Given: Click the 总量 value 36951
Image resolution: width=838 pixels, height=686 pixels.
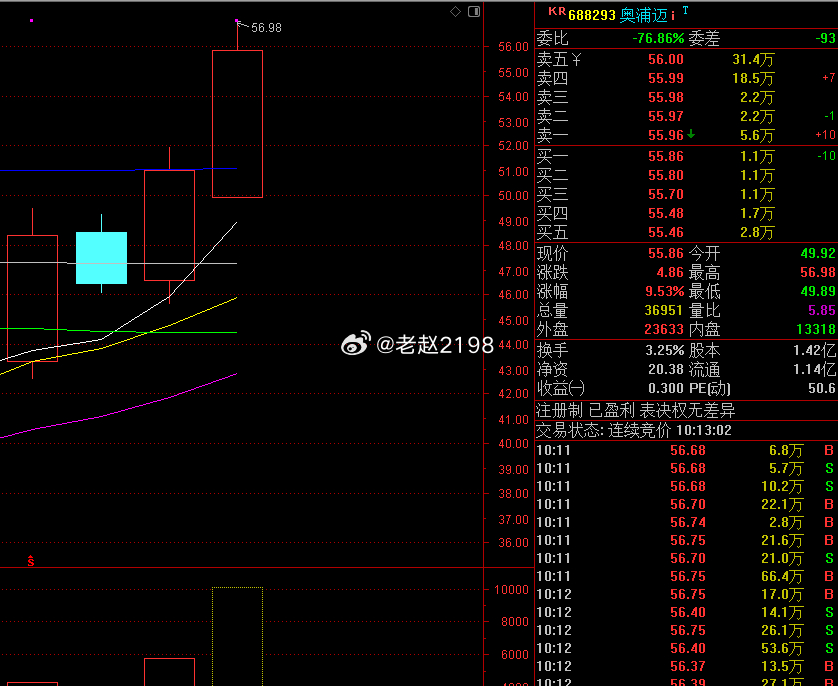Looking at the screenshot, I should [663, 310].
